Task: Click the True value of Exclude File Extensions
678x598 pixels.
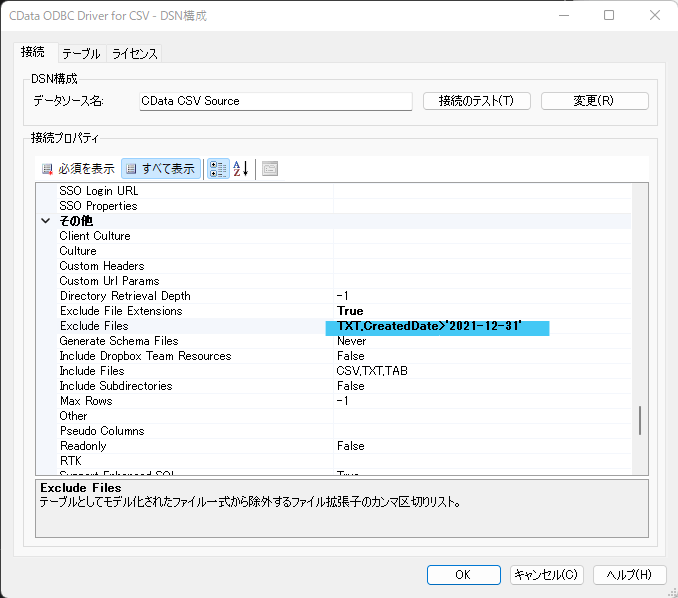Action: [350, 311]
